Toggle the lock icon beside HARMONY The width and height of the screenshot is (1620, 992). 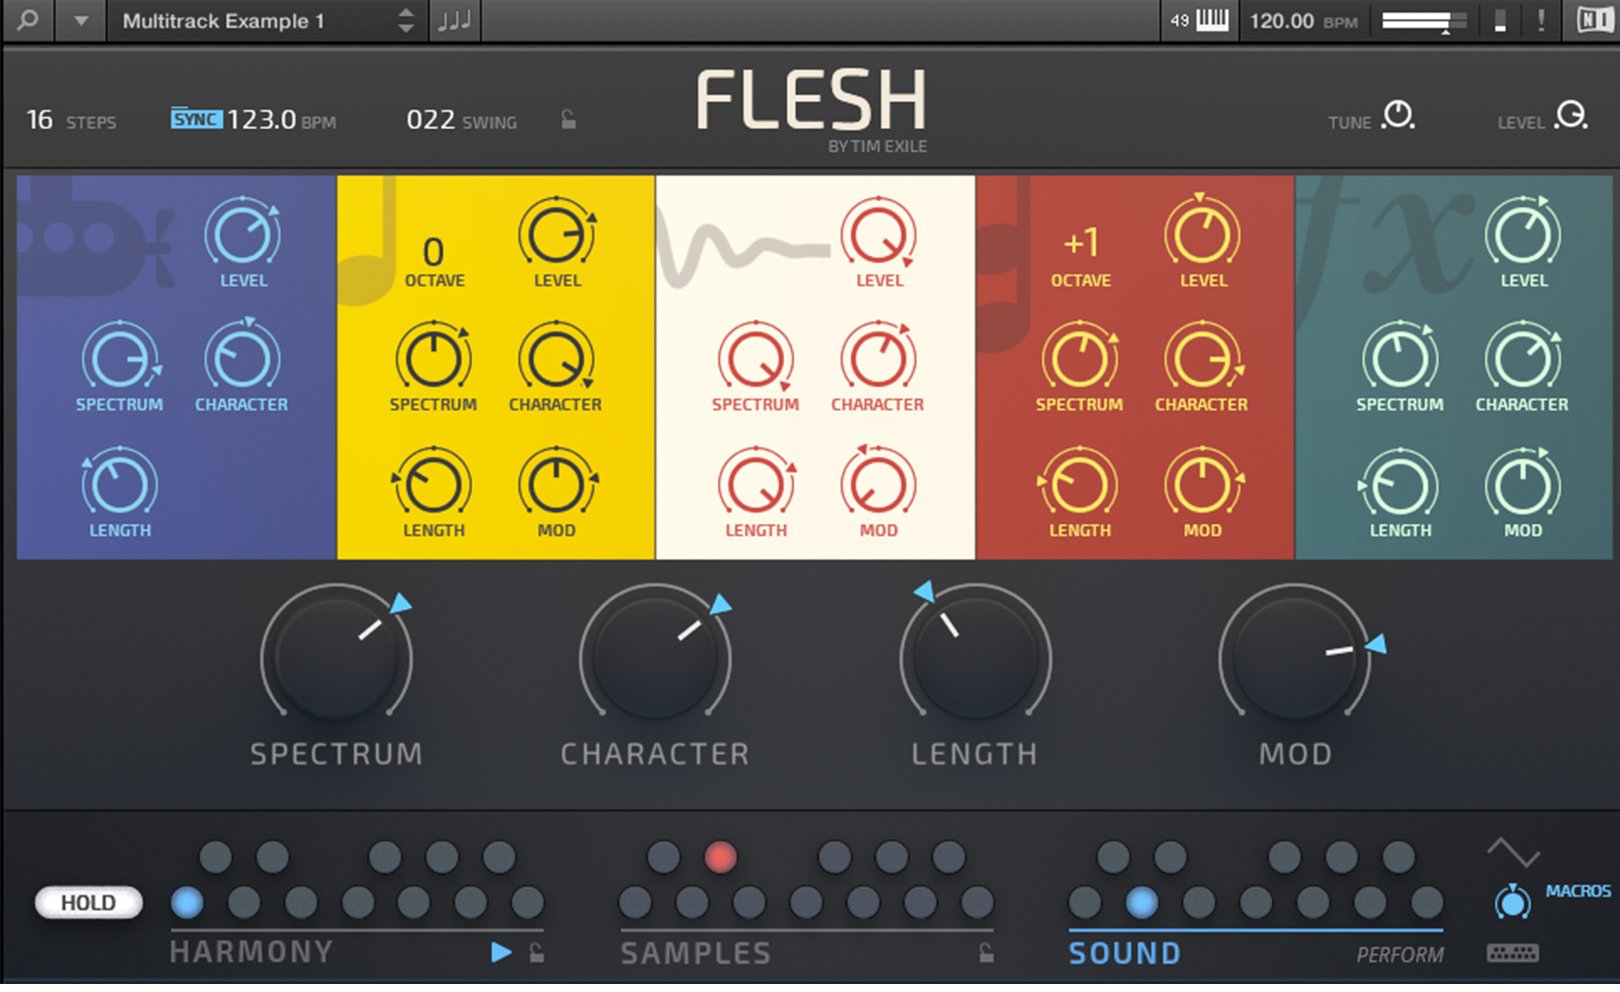[537, 953]
